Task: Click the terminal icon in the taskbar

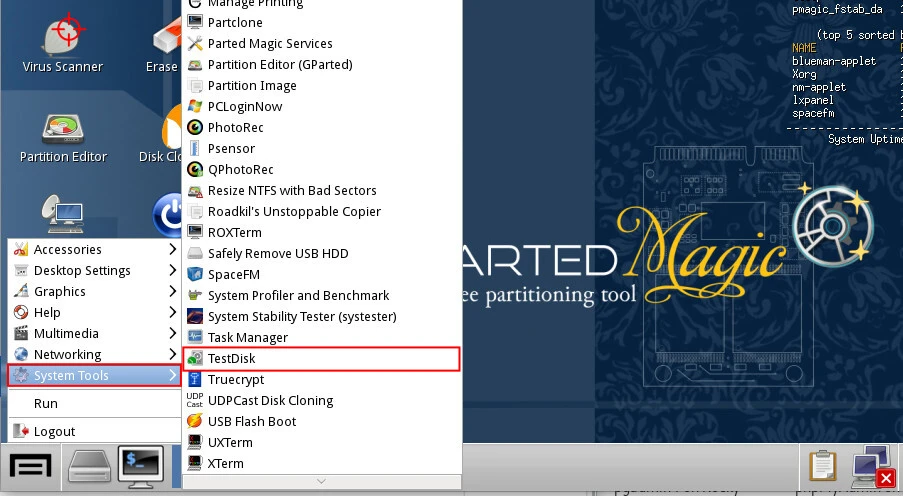Action: click(141, 466)
